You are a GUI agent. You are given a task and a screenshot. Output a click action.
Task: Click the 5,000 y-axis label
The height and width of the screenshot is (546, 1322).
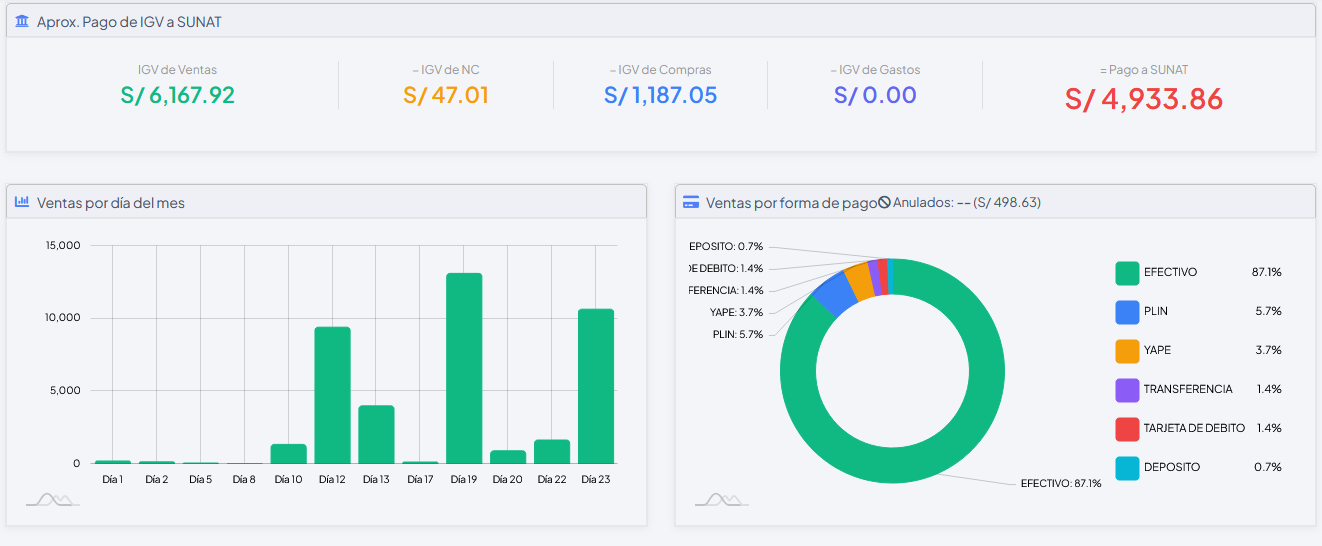click(x=67, y=391)
